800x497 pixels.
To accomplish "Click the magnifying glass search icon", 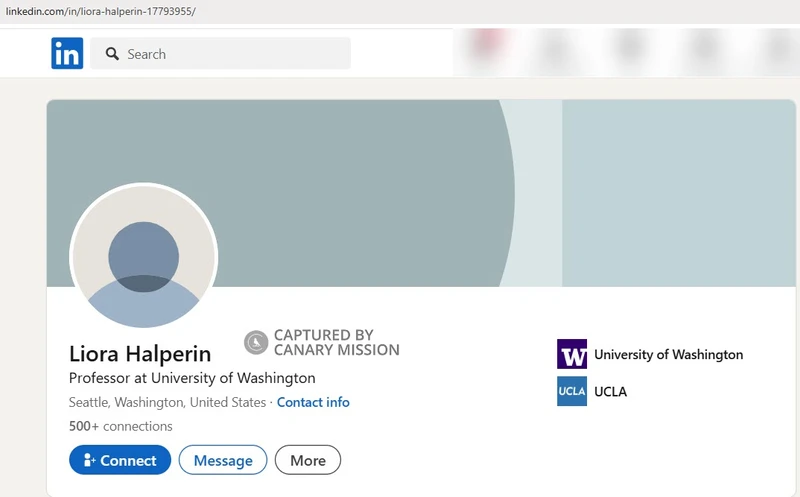I will (112, 54).
